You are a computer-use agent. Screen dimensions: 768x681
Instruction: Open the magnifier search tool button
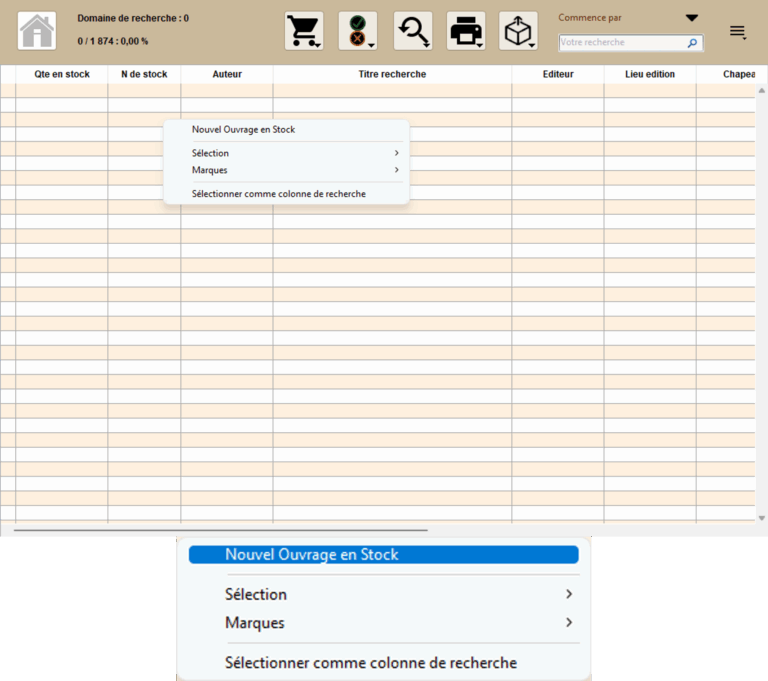[412, 31]
